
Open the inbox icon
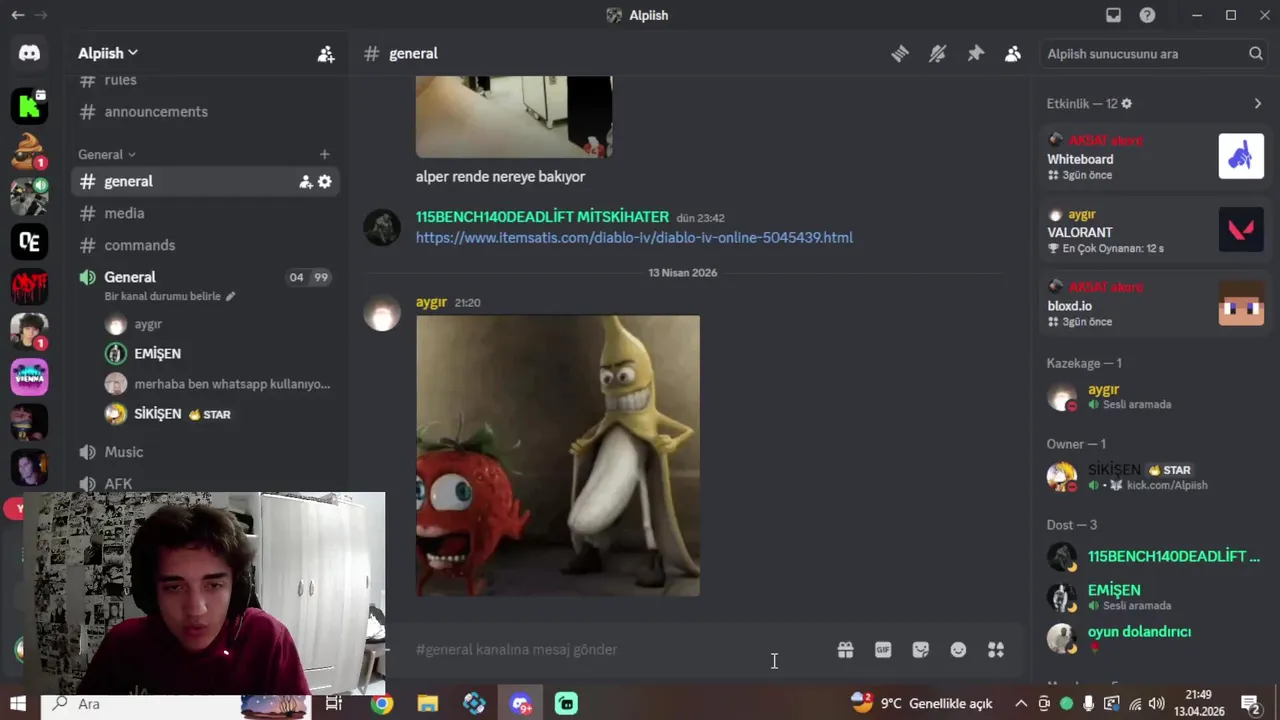[1113, 15]
